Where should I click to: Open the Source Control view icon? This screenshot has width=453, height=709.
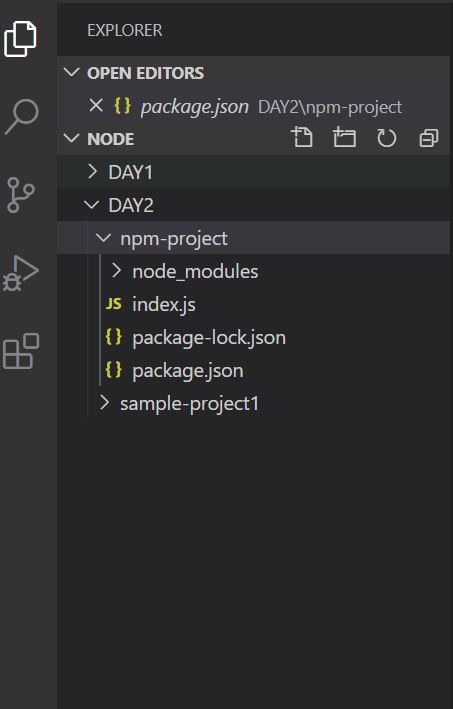click(x=20, y=195)
